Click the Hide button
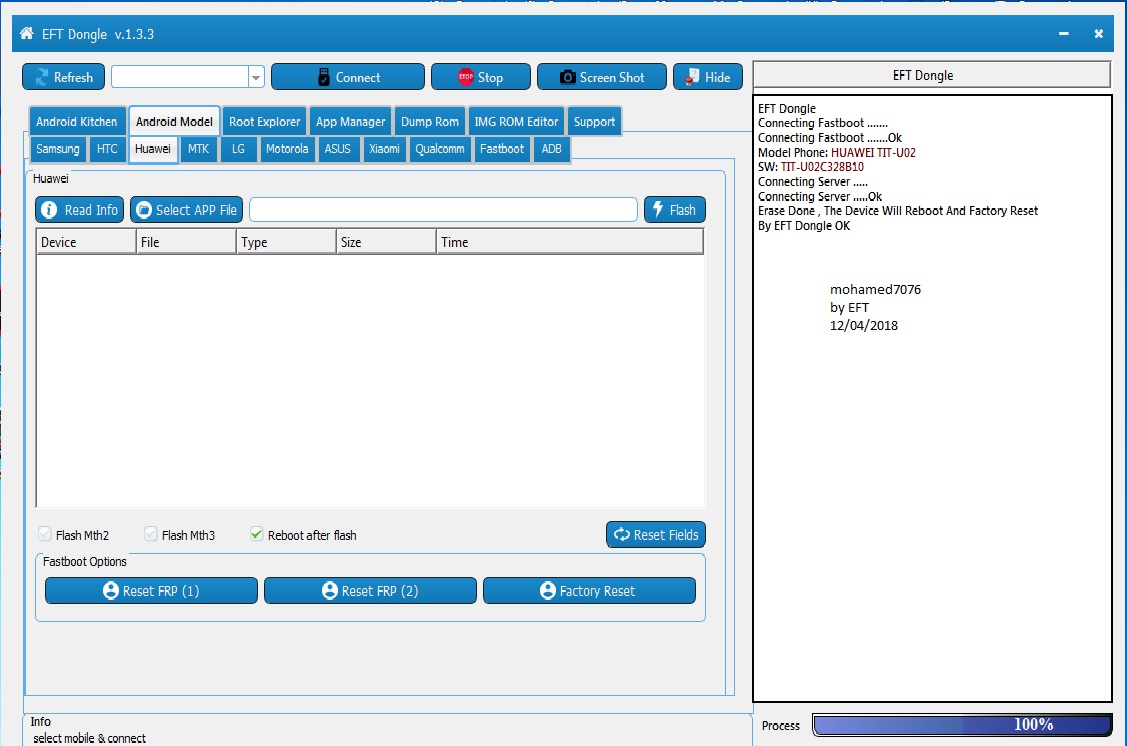The image size is (1127, 746). click(x=708, y=77)
